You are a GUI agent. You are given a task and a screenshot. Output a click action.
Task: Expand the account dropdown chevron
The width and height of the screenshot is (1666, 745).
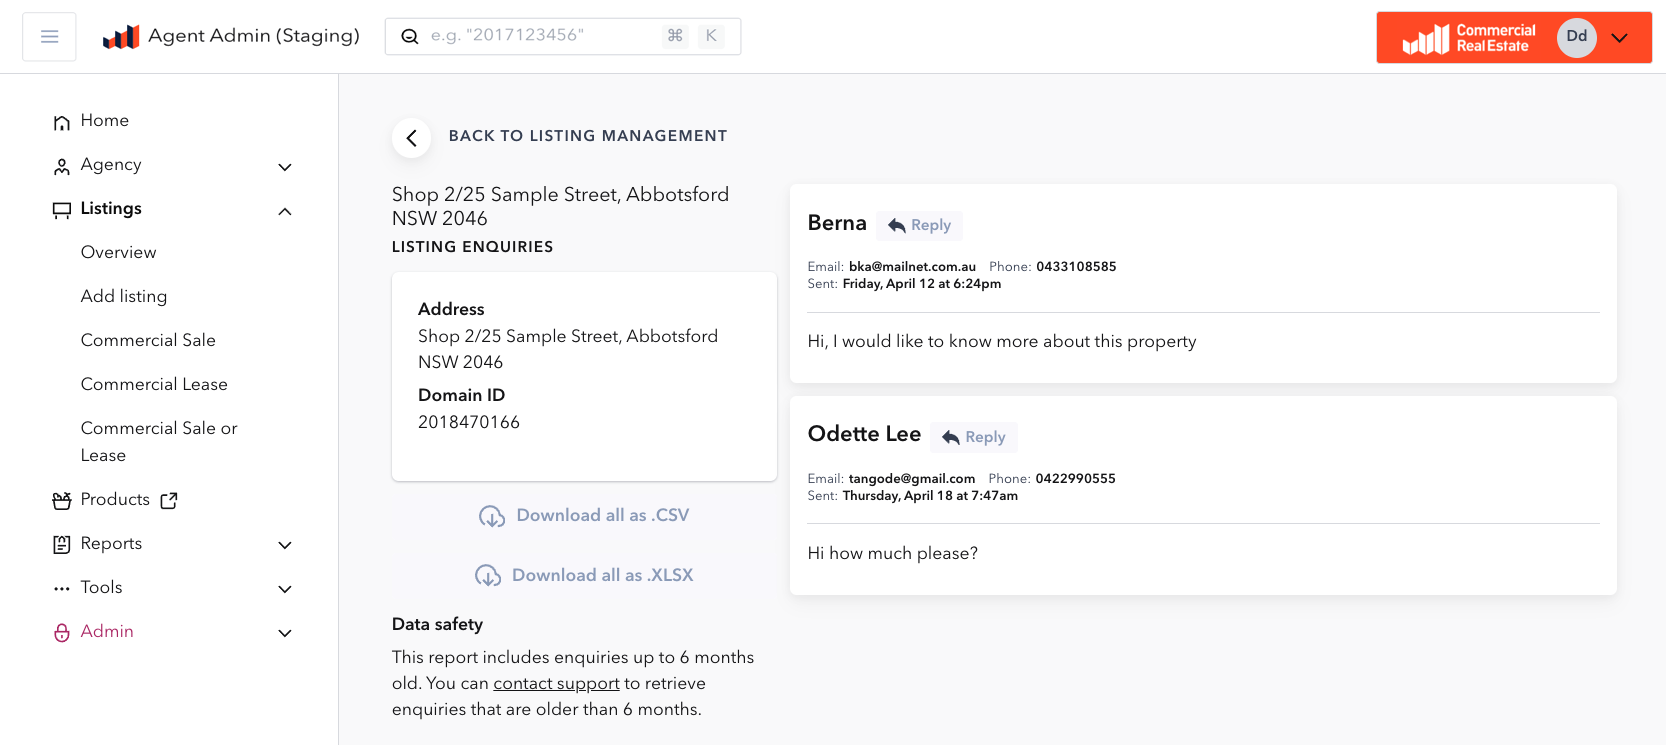[x=1620, y=38]
